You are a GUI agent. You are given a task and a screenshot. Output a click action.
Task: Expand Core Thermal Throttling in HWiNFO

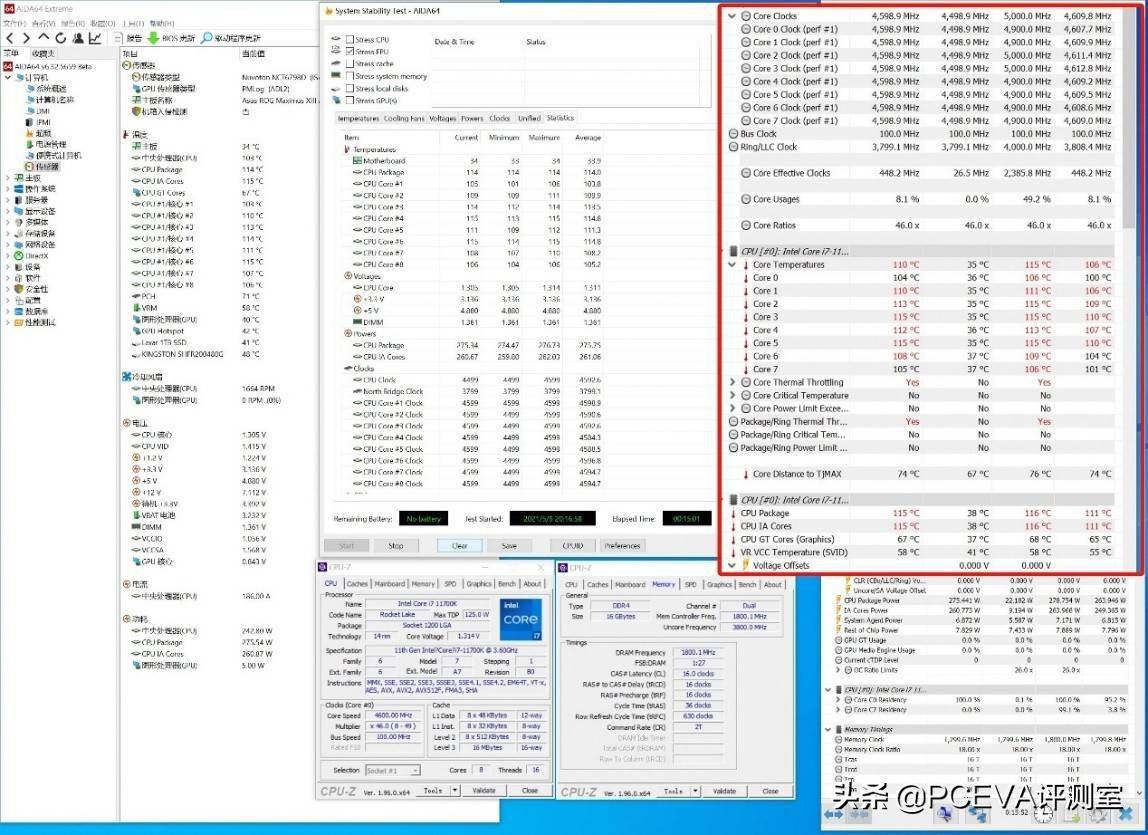(732, 382)
